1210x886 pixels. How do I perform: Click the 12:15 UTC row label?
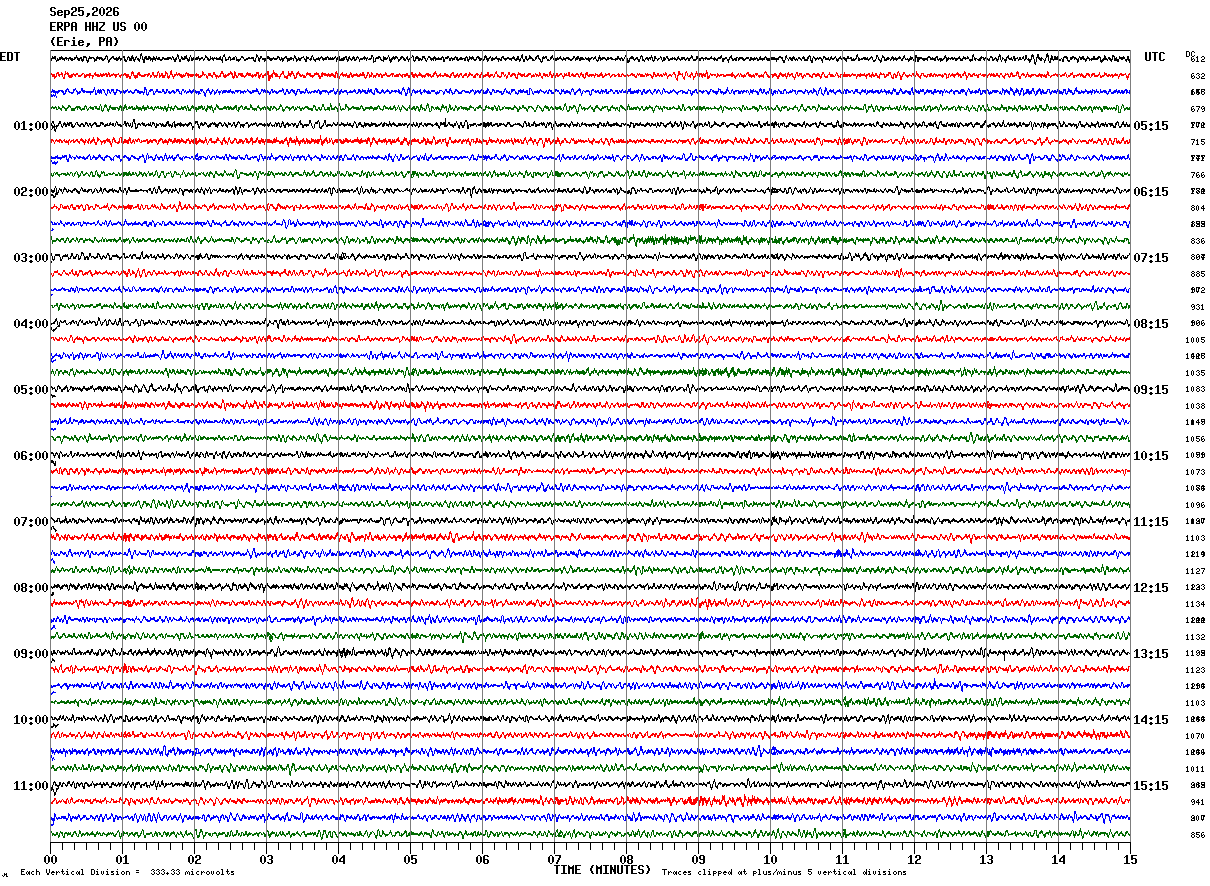(1151, 588)
